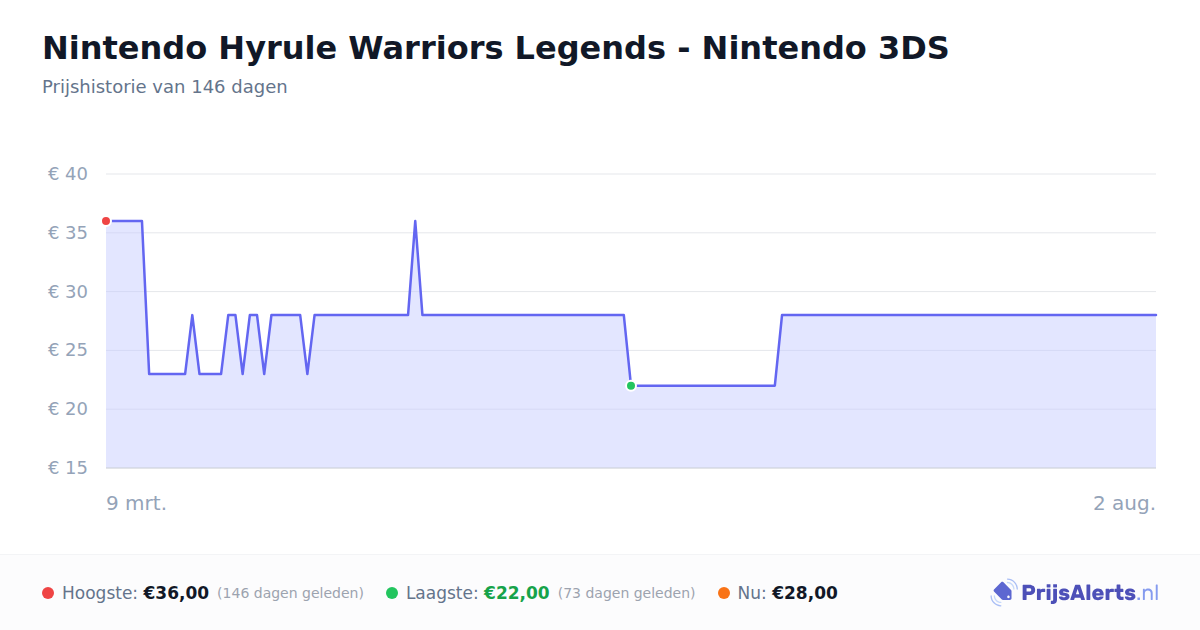1200x630 pixels.
Task: Click the €28,00 current price value
Action: pyautogui.click(x=805, y=593)
